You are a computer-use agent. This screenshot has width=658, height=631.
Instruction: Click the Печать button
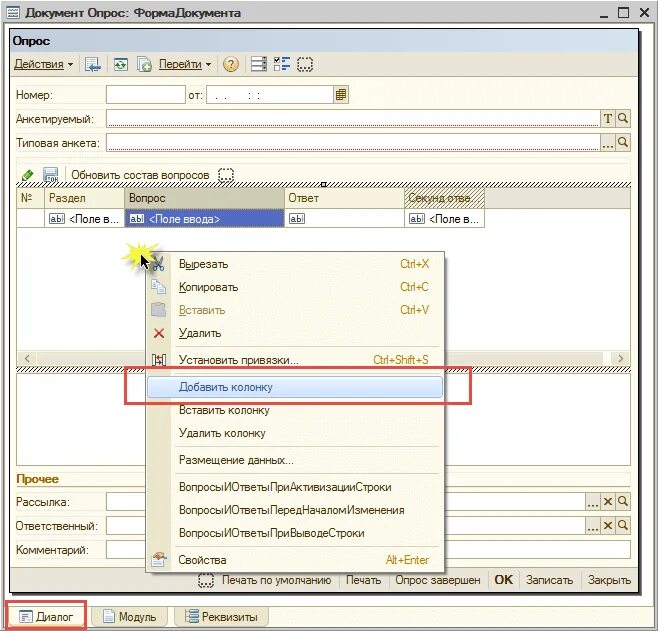[x=363, y=580]
